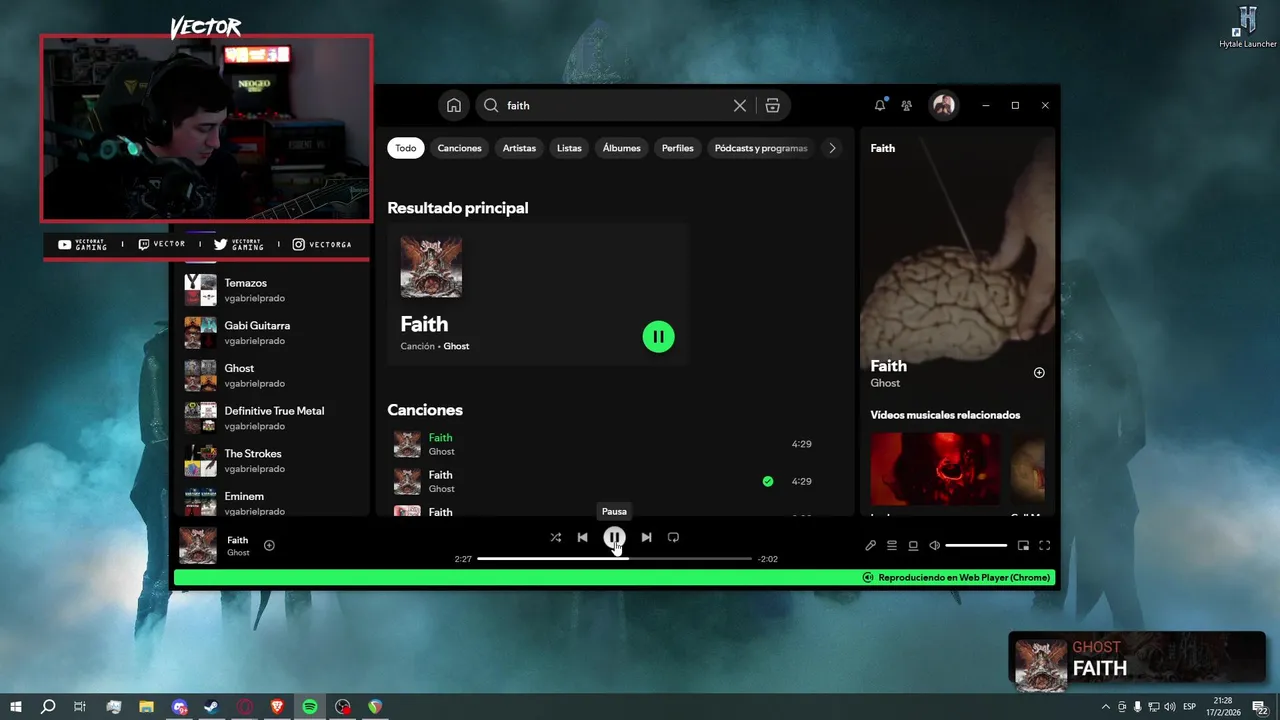Open Brave browser from taskbar
The width and height of the screenshot is (1280, 720).
(x=277, y=707)
